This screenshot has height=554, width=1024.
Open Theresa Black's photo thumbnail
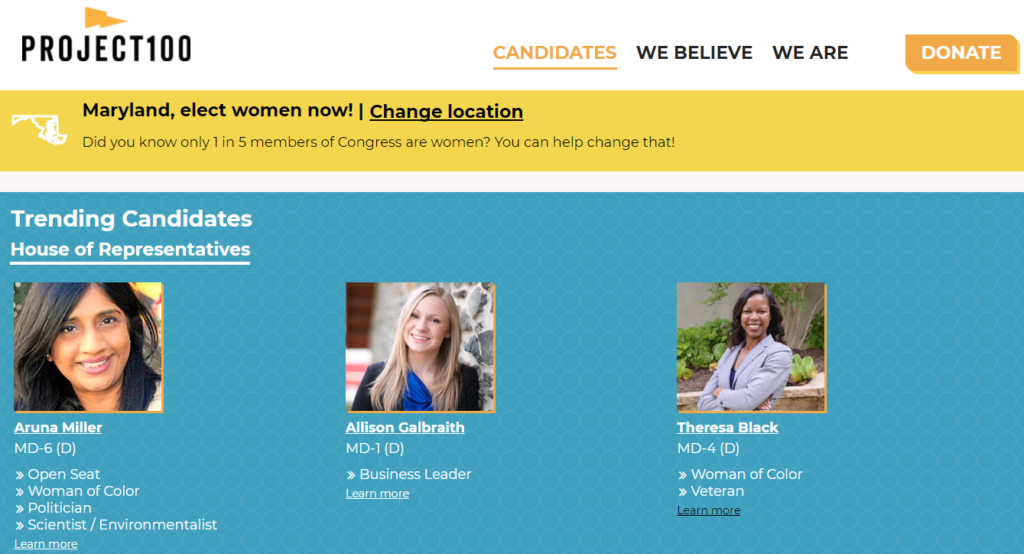[x=751, y=347]
